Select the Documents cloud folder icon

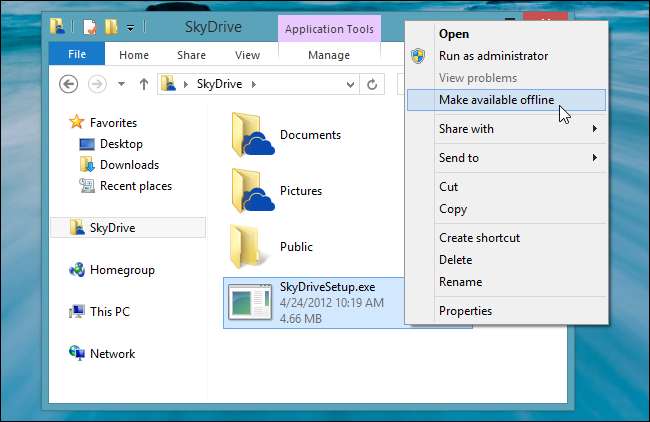[252, 135]
